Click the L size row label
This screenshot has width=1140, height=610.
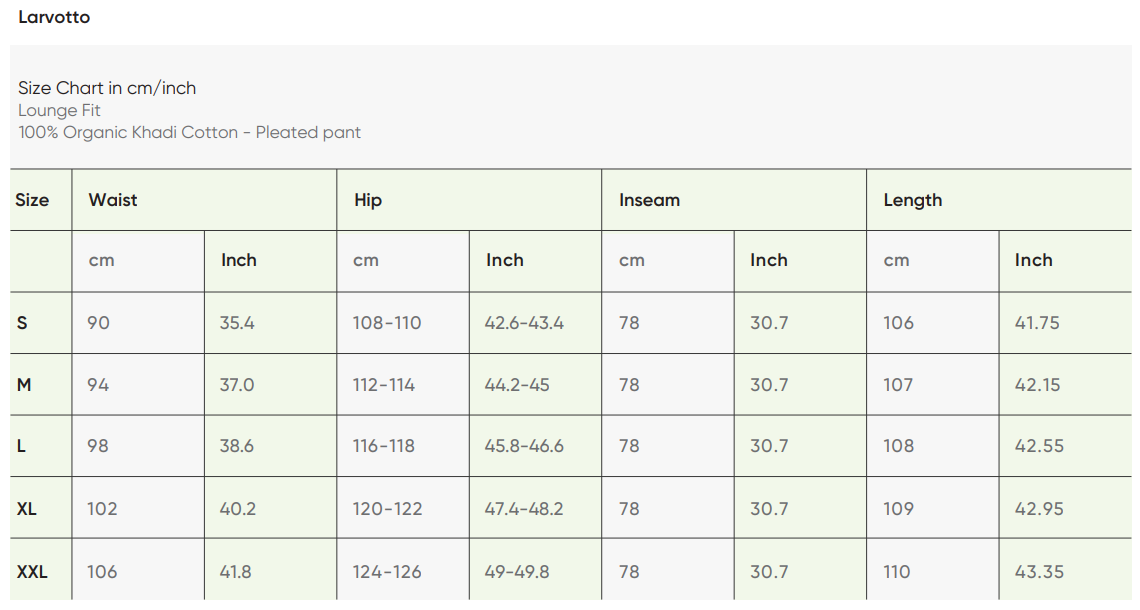pyautogui.click(x=22, y=446)
